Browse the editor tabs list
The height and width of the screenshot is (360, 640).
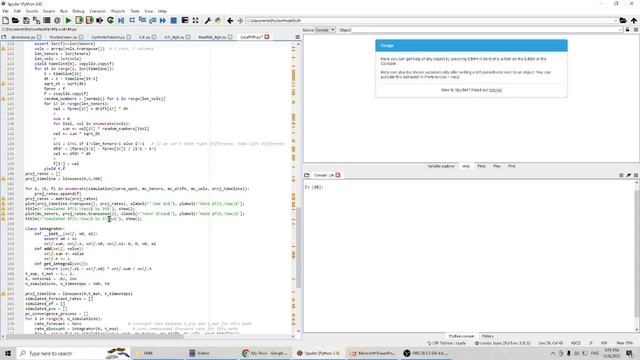pos(4,37)
